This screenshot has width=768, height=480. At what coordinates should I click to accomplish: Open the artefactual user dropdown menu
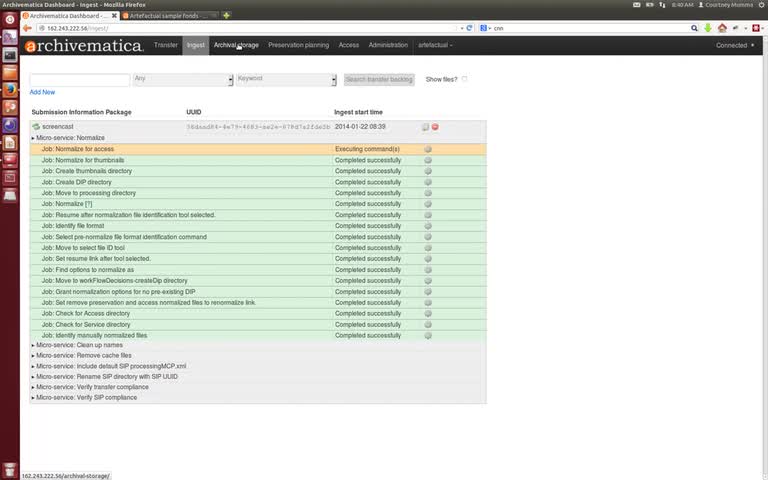point(435,45)
